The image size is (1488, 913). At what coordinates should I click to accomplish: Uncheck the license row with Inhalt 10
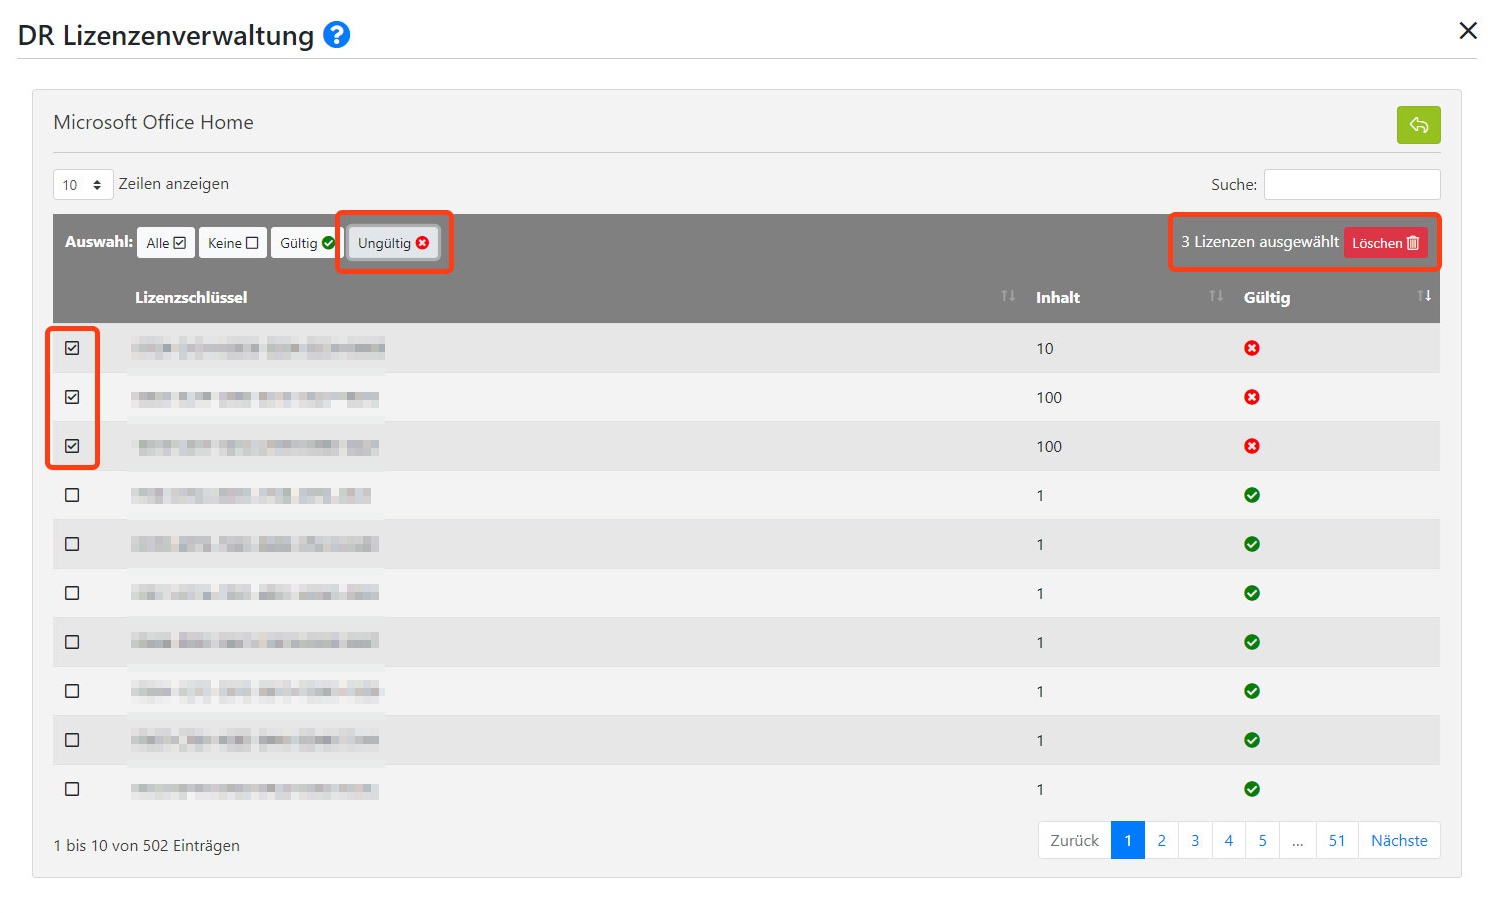[72, 348]
